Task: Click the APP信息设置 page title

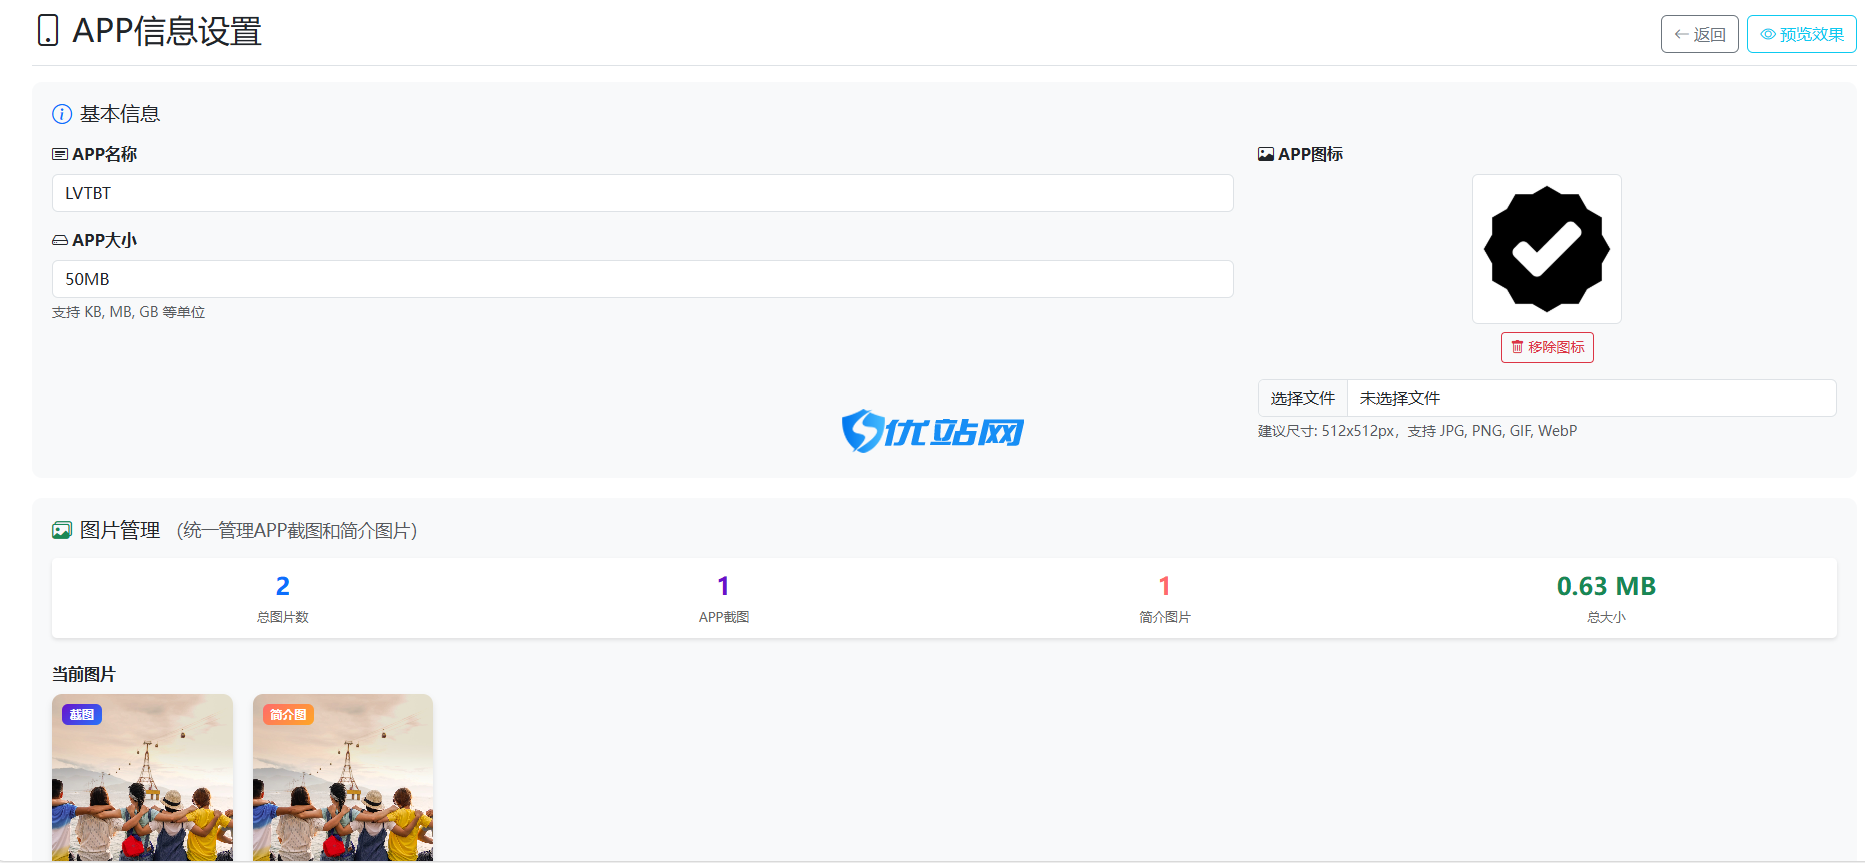Action: click(167, 31)
